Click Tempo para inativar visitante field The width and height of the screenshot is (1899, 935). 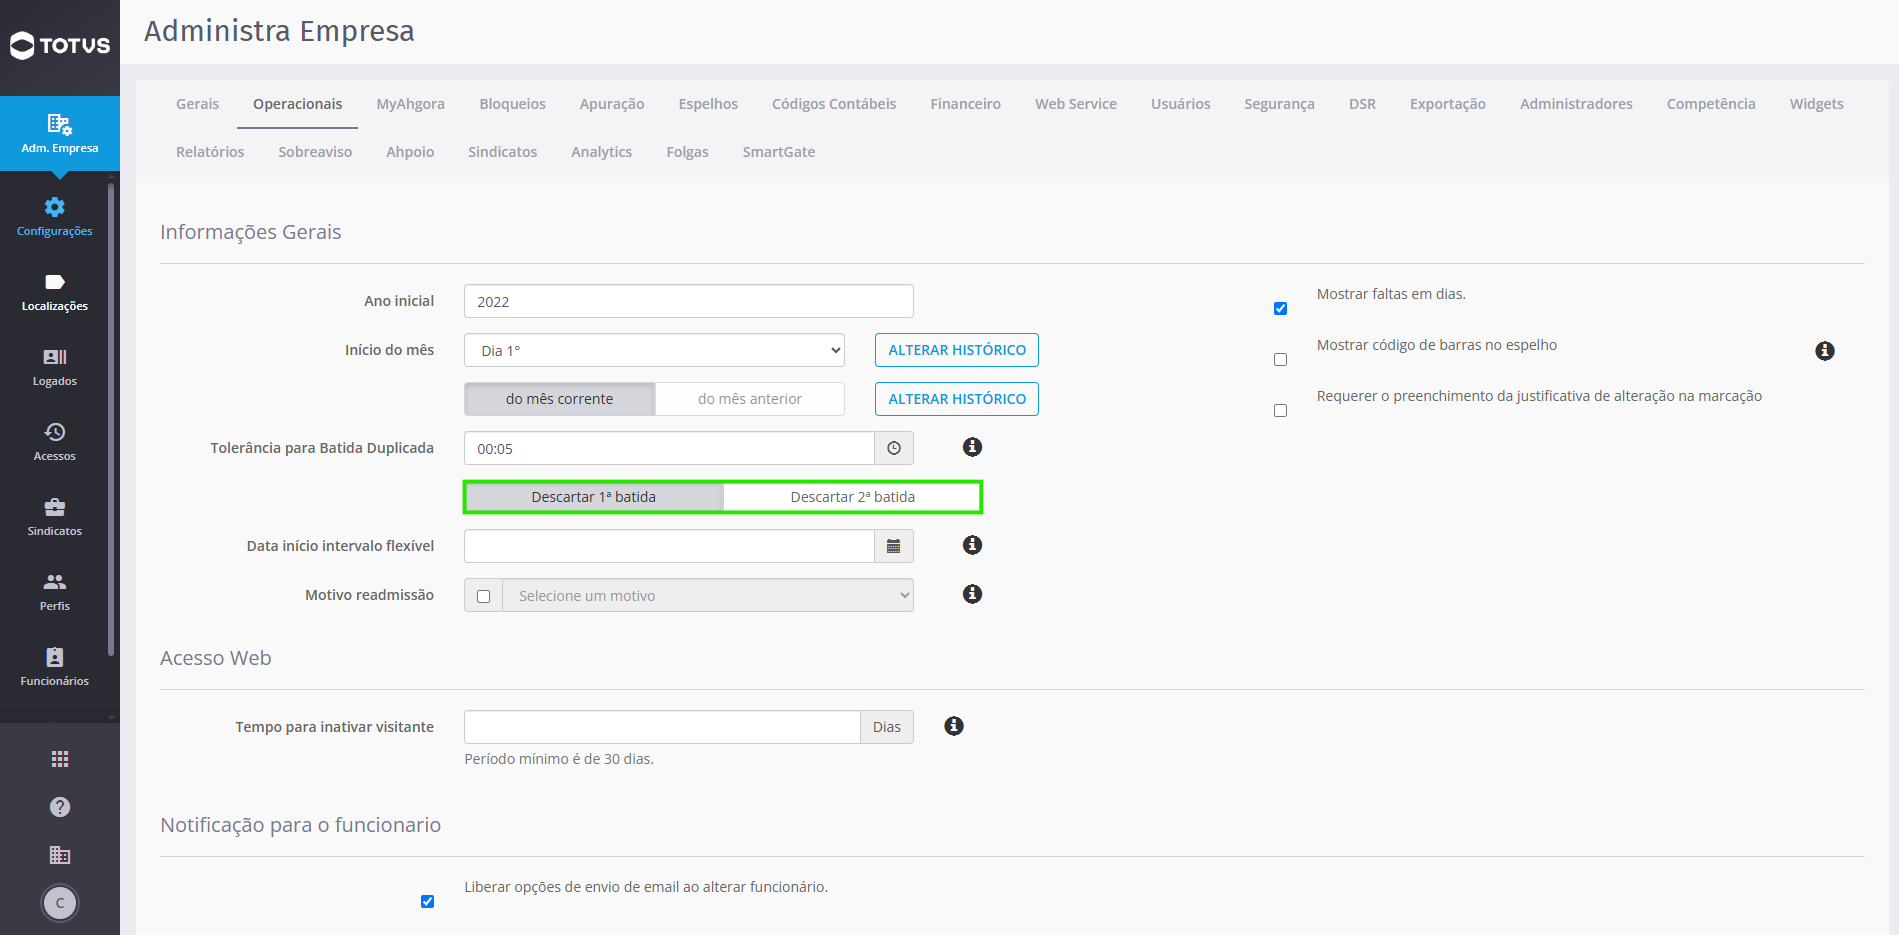[x=662, y=727]
